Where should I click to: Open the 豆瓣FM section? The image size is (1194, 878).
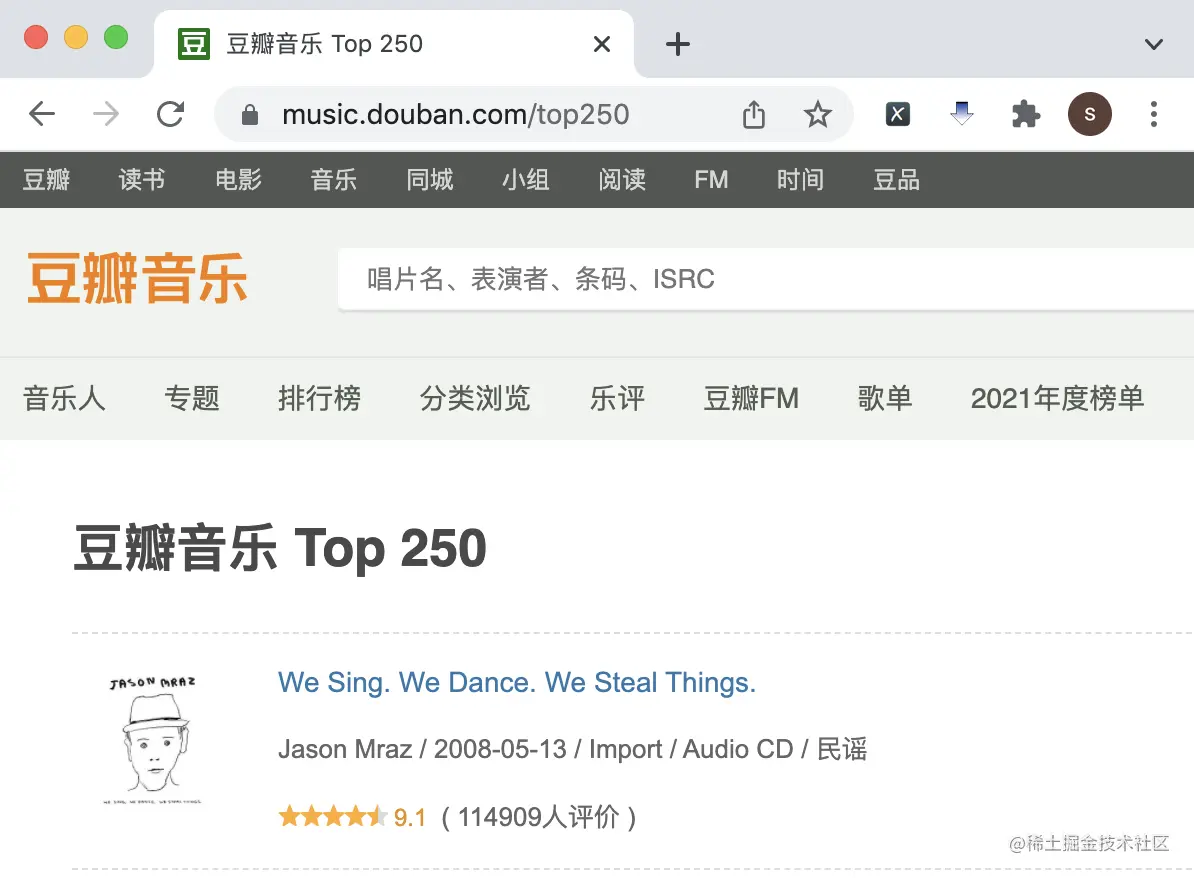[x=751, y=398]
